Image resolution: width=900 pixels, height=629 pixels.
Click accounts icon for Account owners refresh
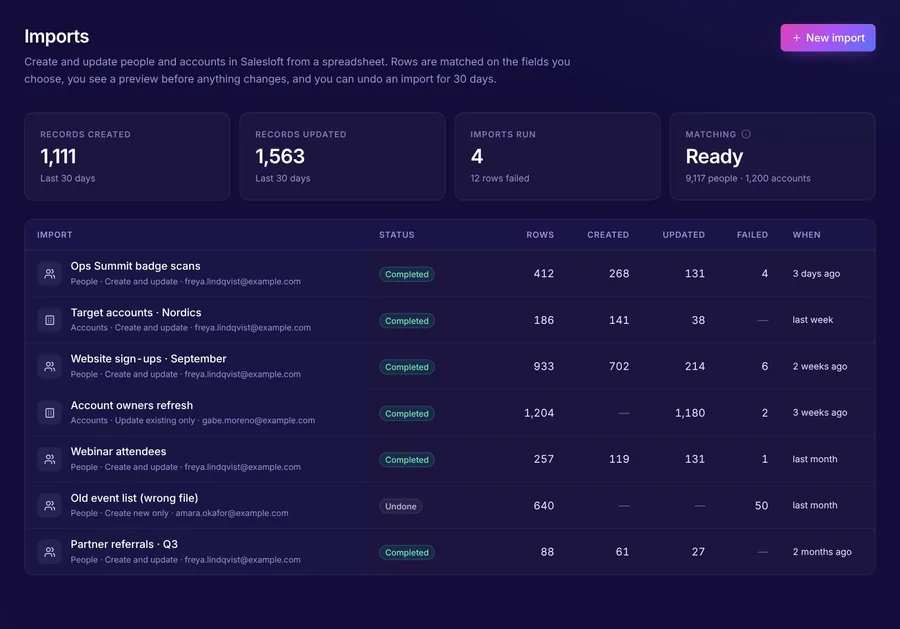click(x=50, y=413)
